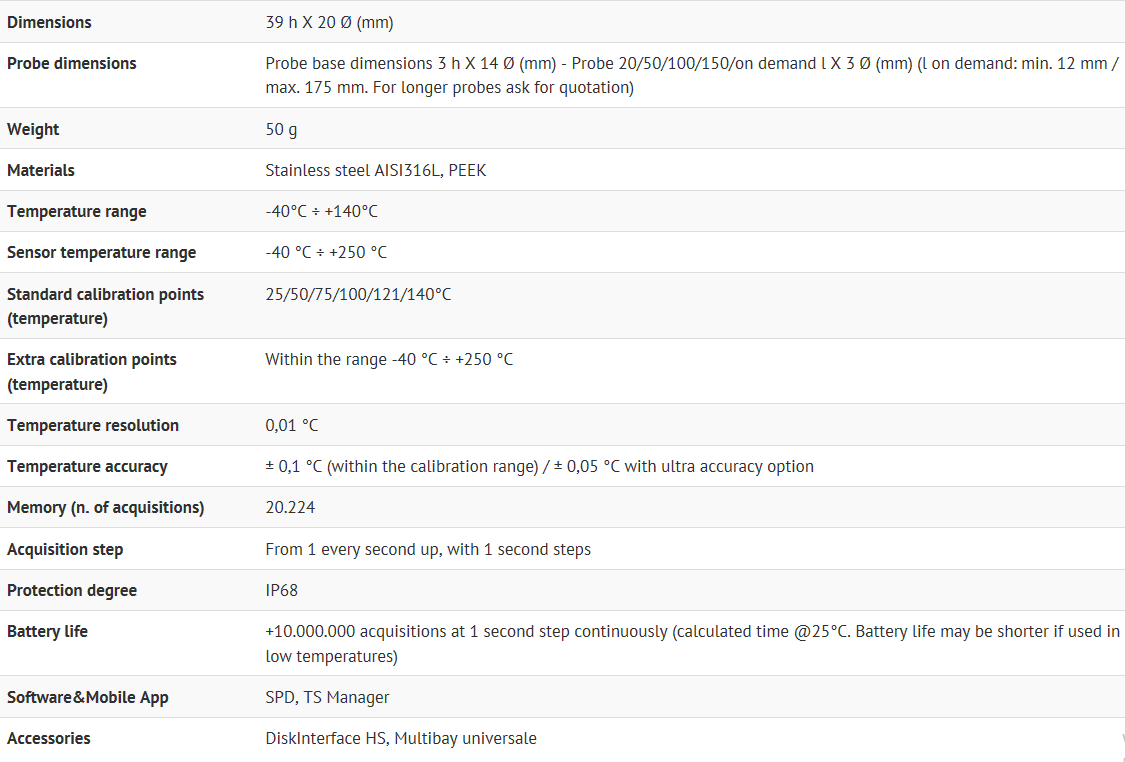Click the Standard calibration points label
The width and height of the screenshot is (1125, 762).
point(105,306)
